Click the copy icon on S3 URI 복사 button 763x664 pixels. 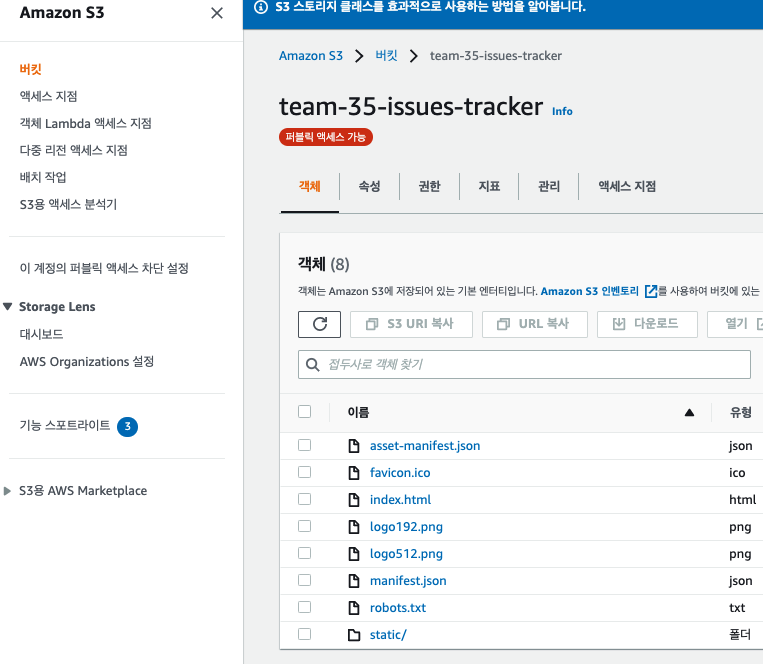click(372, 324)
